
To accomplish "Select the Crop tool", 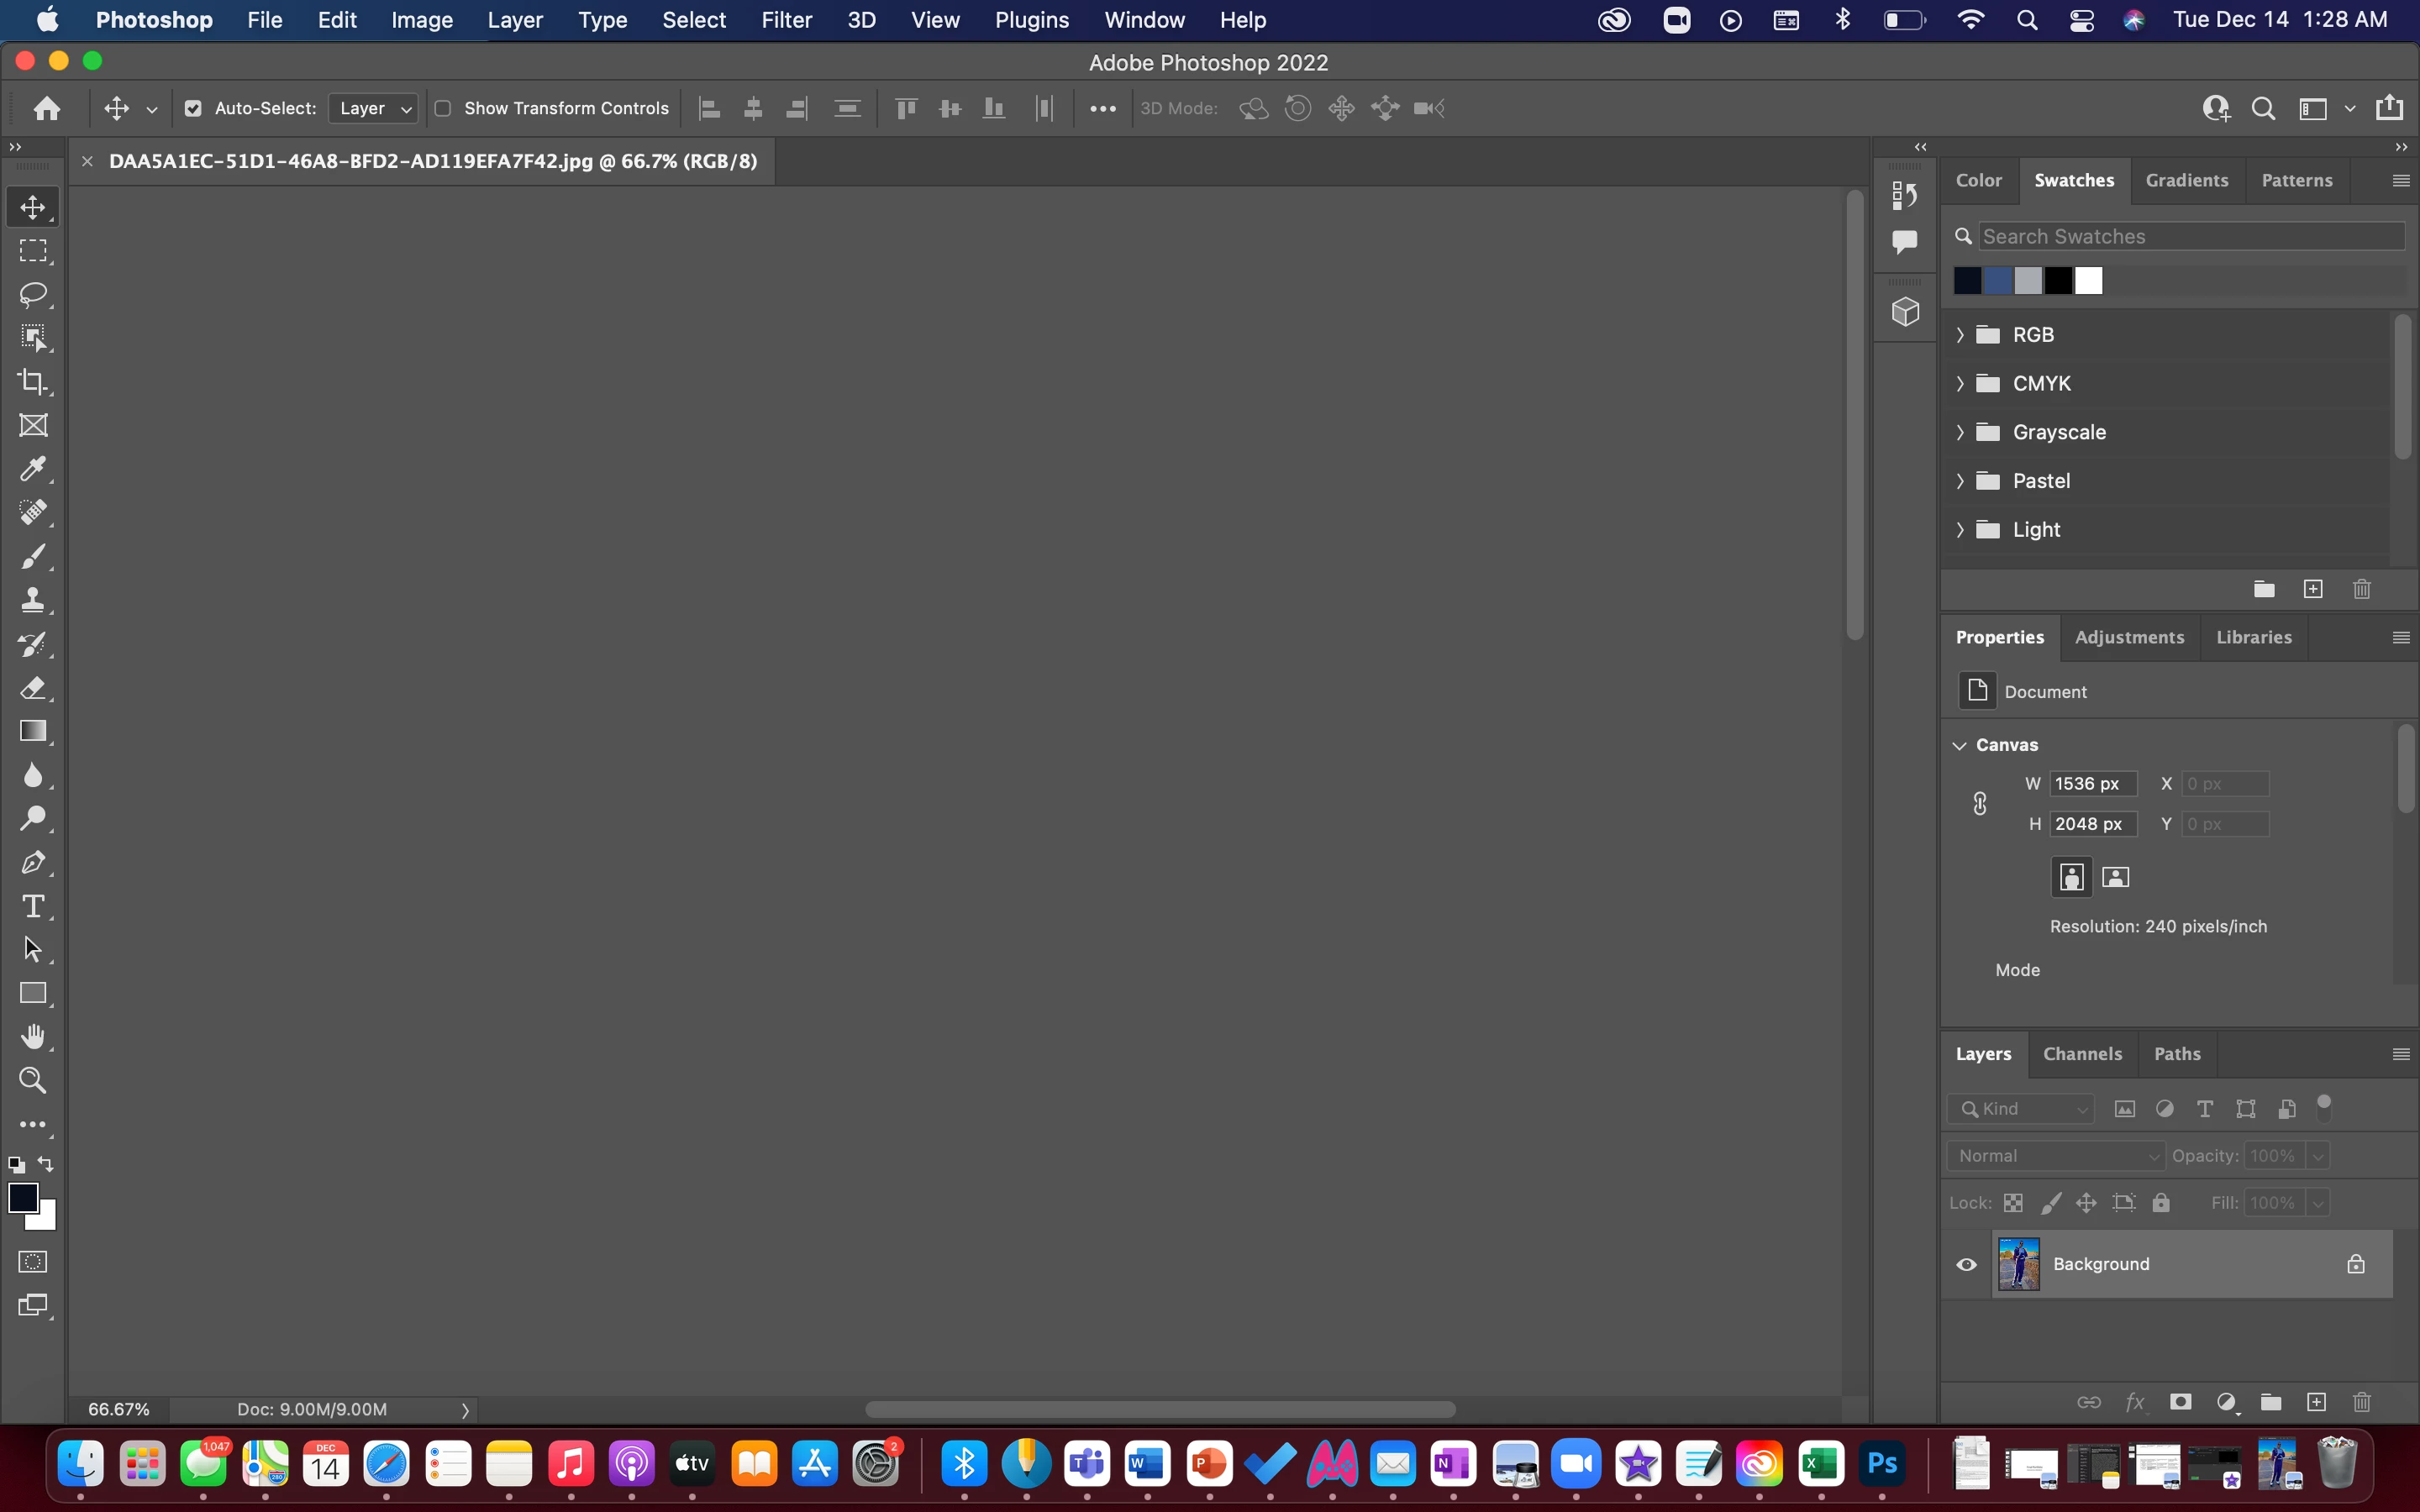I will pyautogui.click(x=33, y=381).
